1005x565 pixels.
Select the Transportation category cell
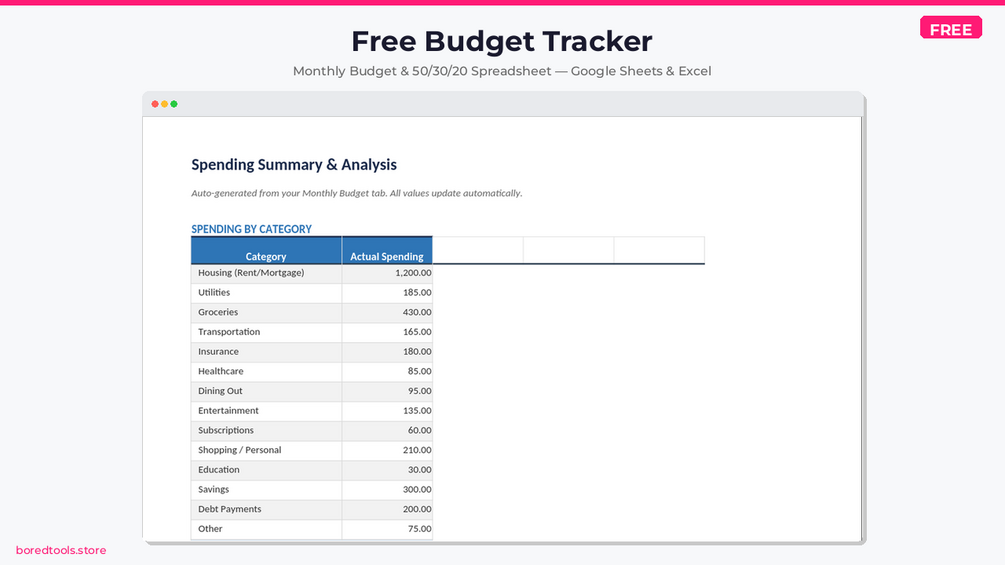coord(266,332)
